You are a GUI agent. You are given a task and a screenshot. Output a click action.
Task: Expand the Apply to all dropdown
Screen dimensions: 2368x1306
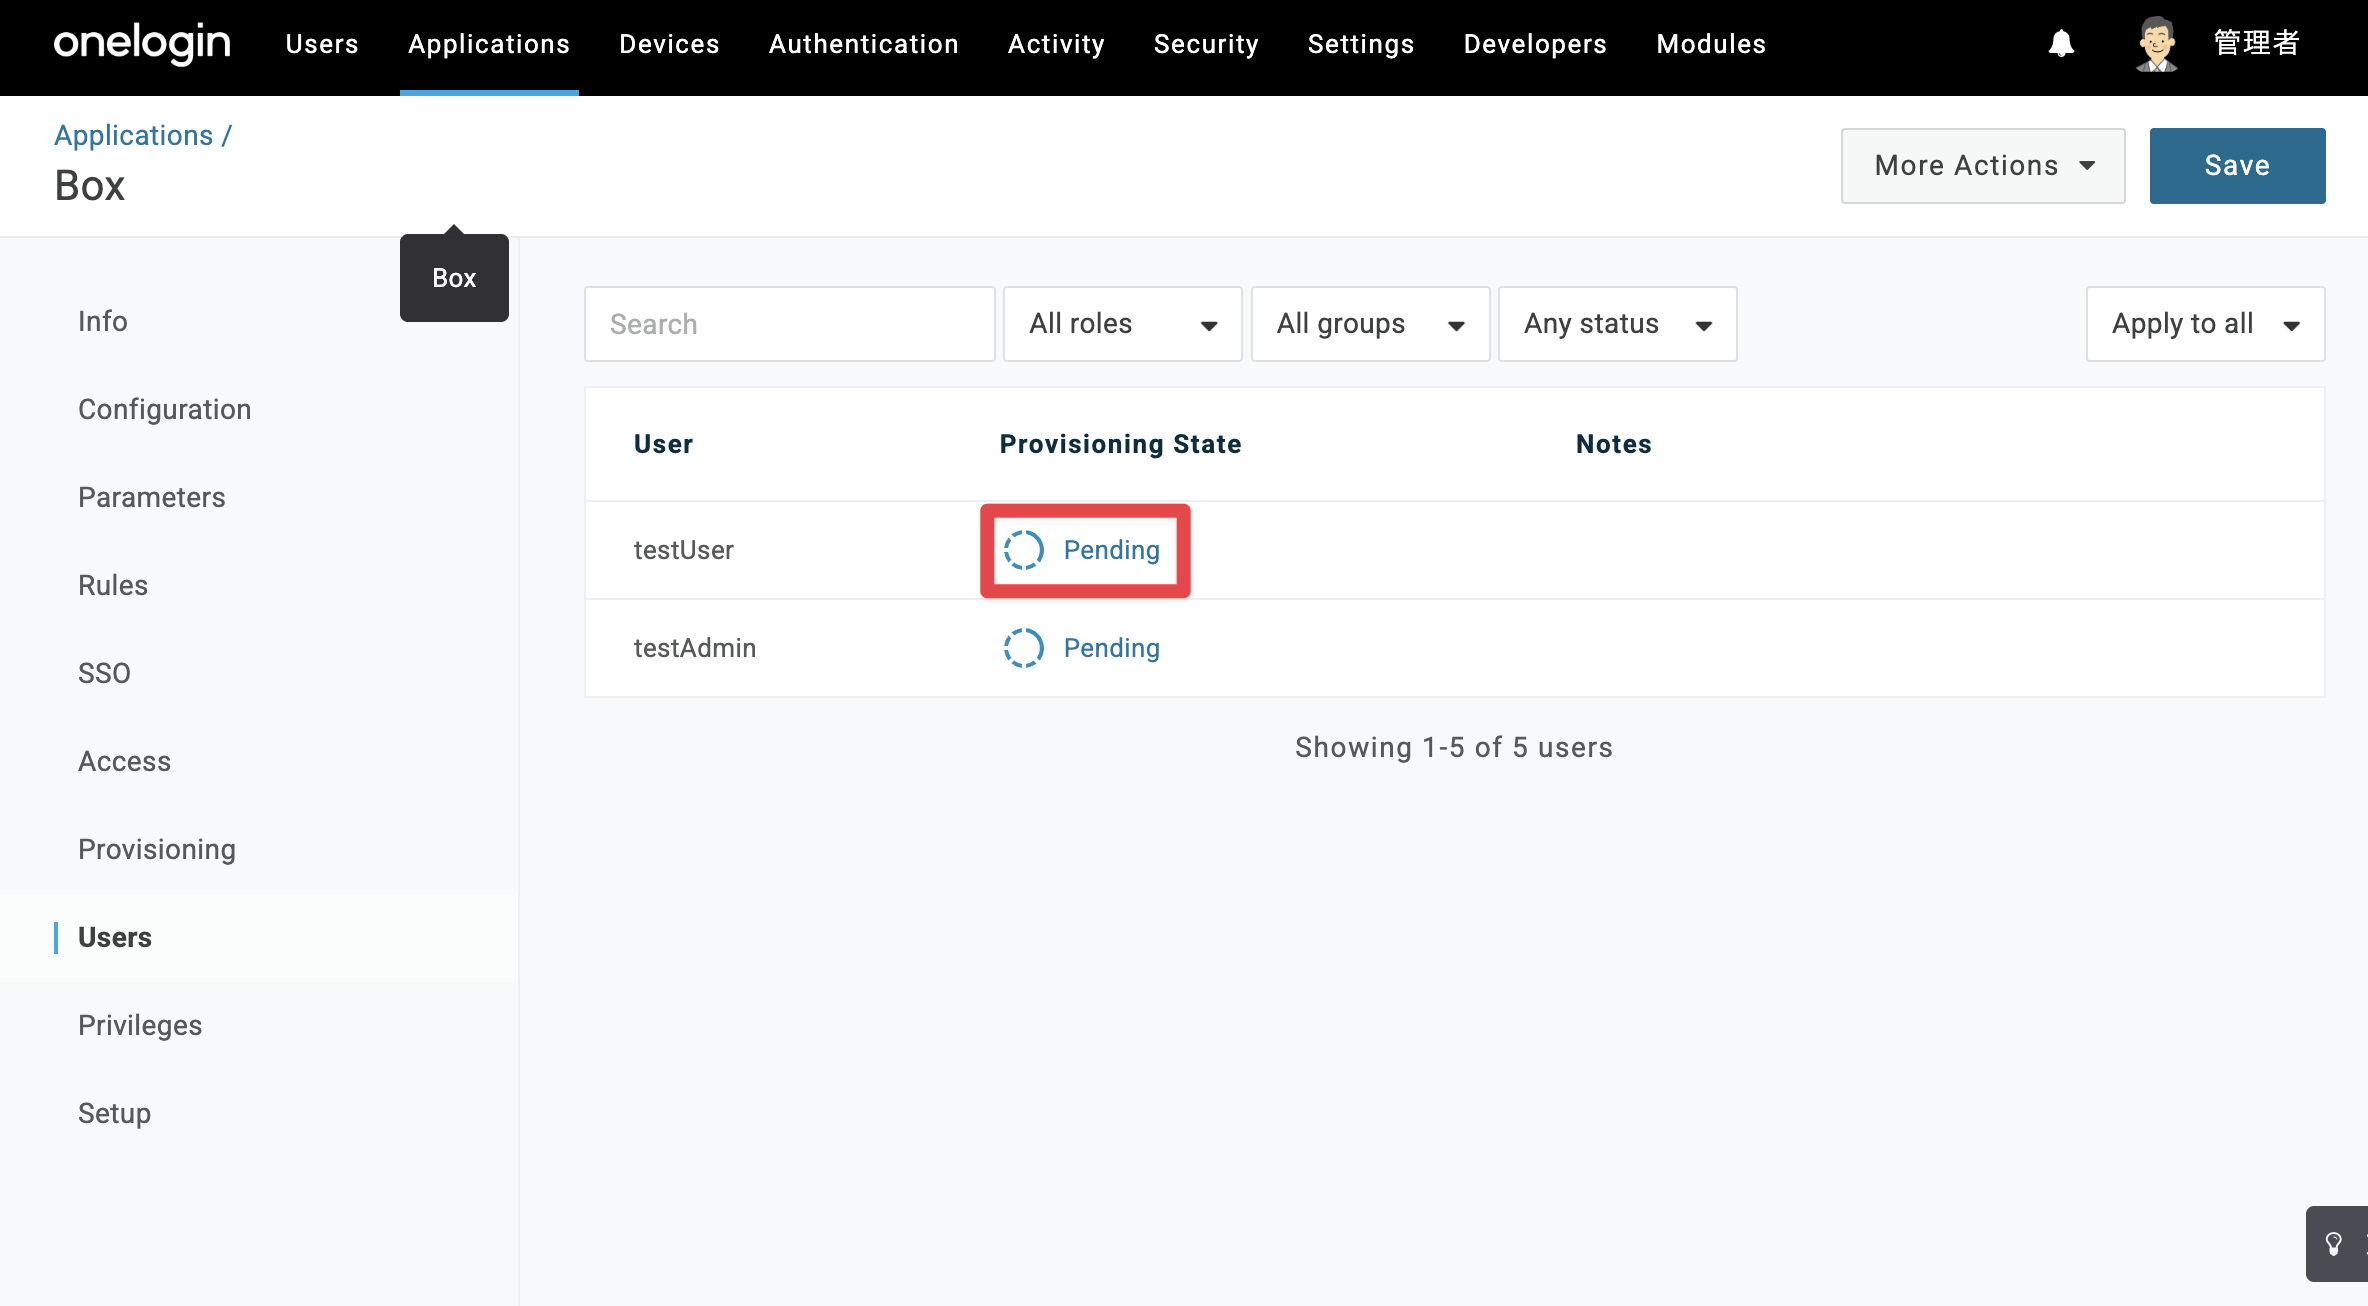pyautogui.click(x=2205, y=324)
